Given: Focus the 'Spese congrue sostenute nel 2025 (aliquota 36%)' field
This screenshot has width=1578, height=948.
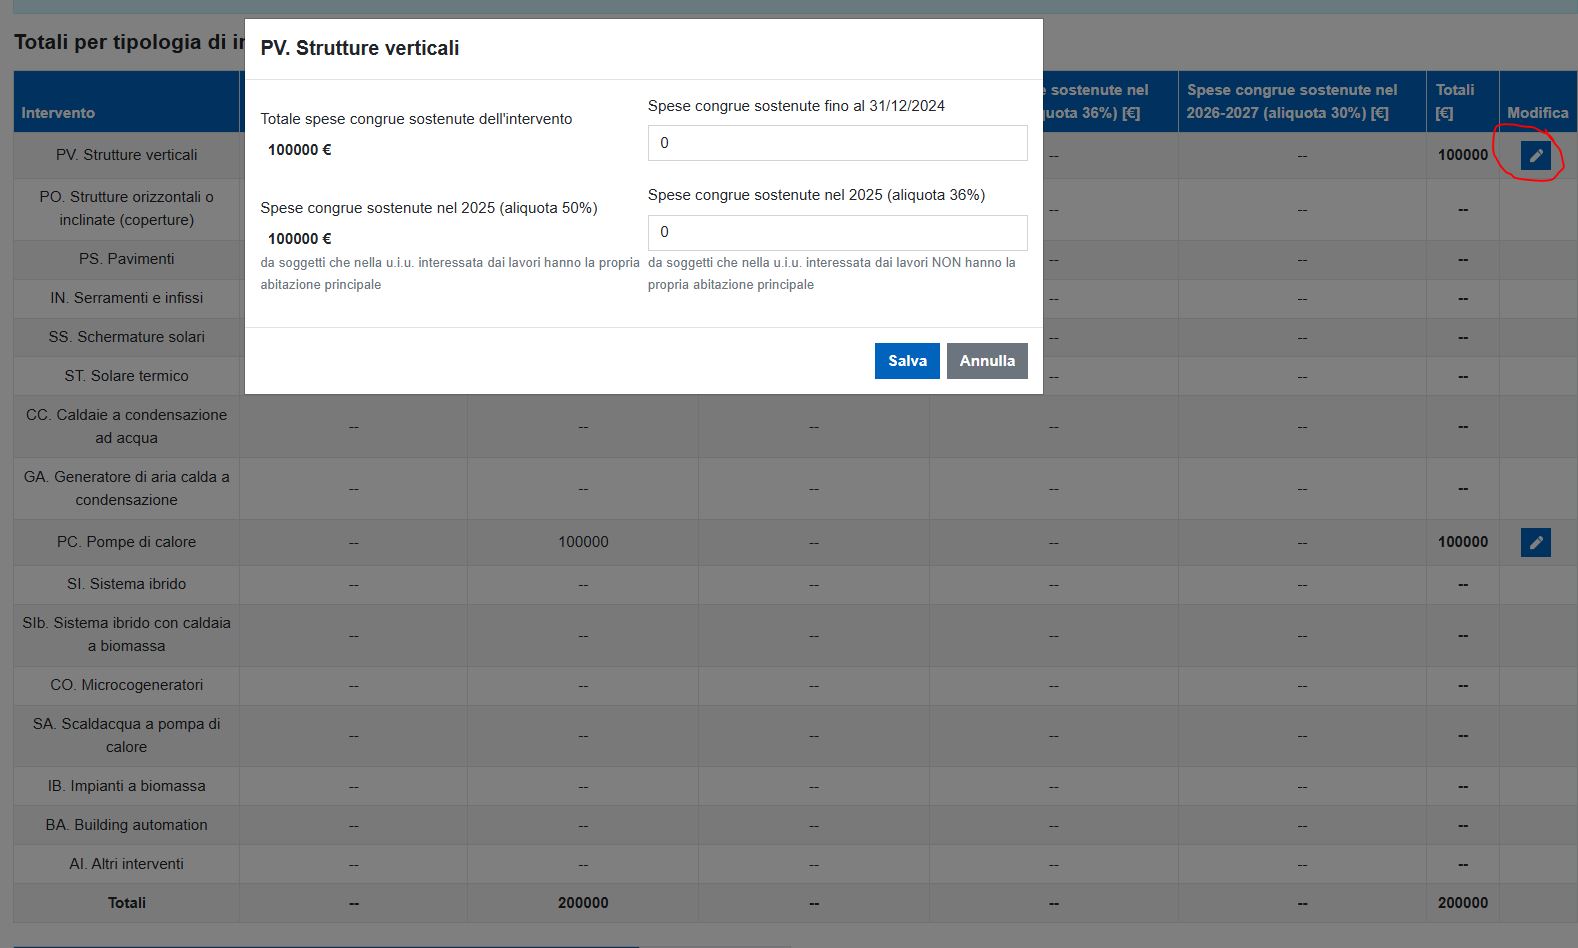Looking at the screenshot, I should 837,232.
